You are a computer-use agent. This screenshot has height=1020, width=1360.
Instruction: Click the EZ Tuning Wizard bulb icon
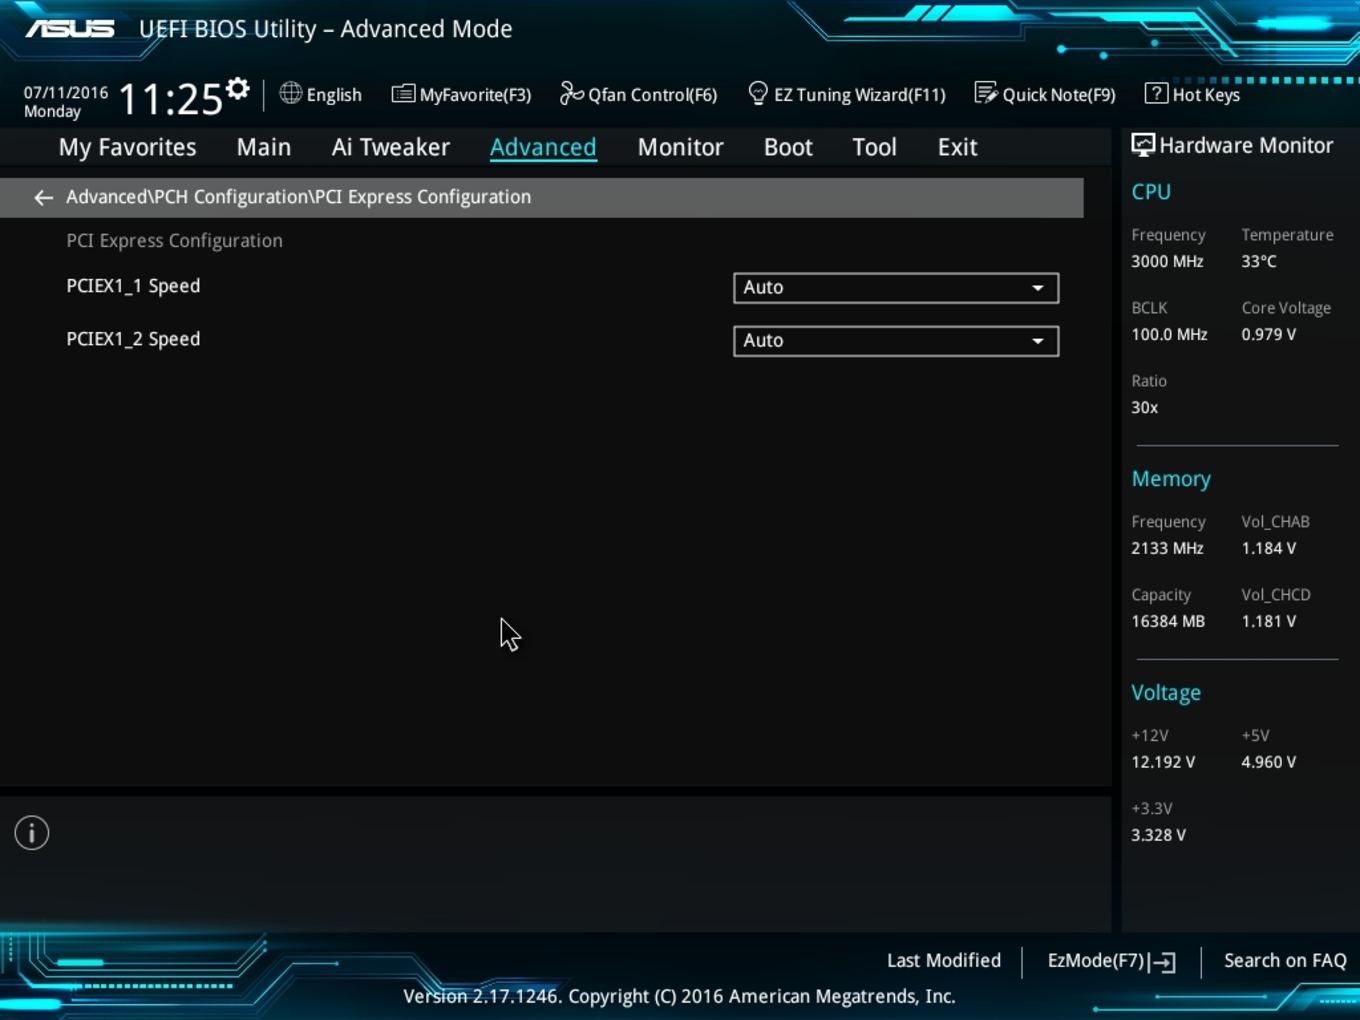(758, 93)
